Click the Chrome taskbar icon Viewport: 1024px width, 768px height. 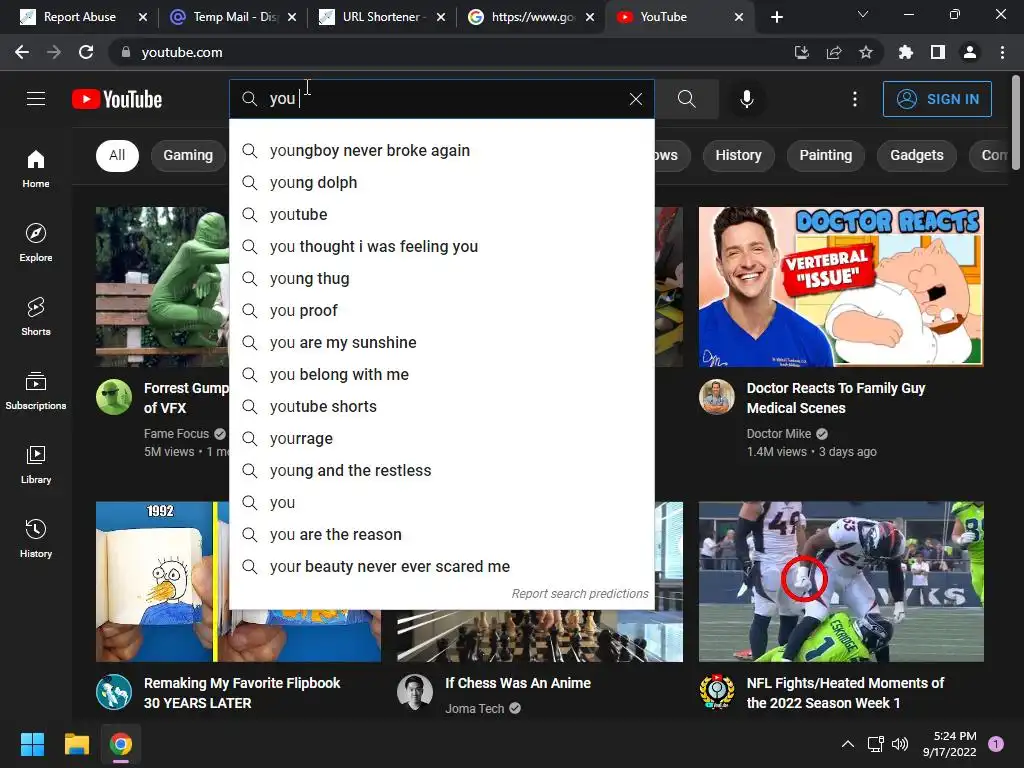tap(121, 744)
